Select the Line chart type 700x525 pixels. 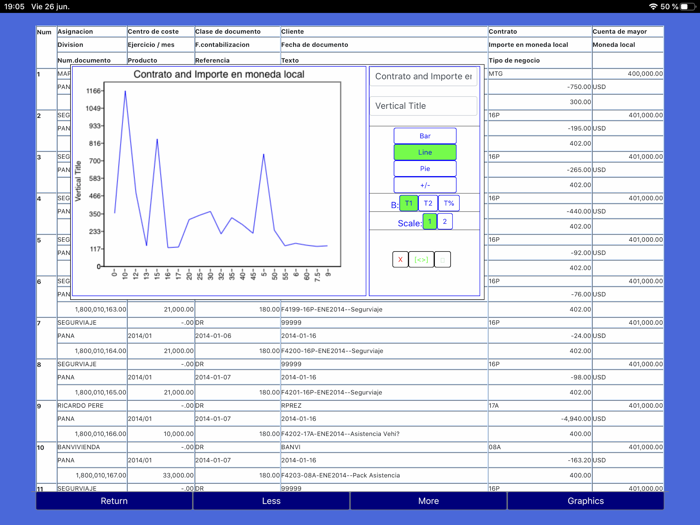point(425,152)
